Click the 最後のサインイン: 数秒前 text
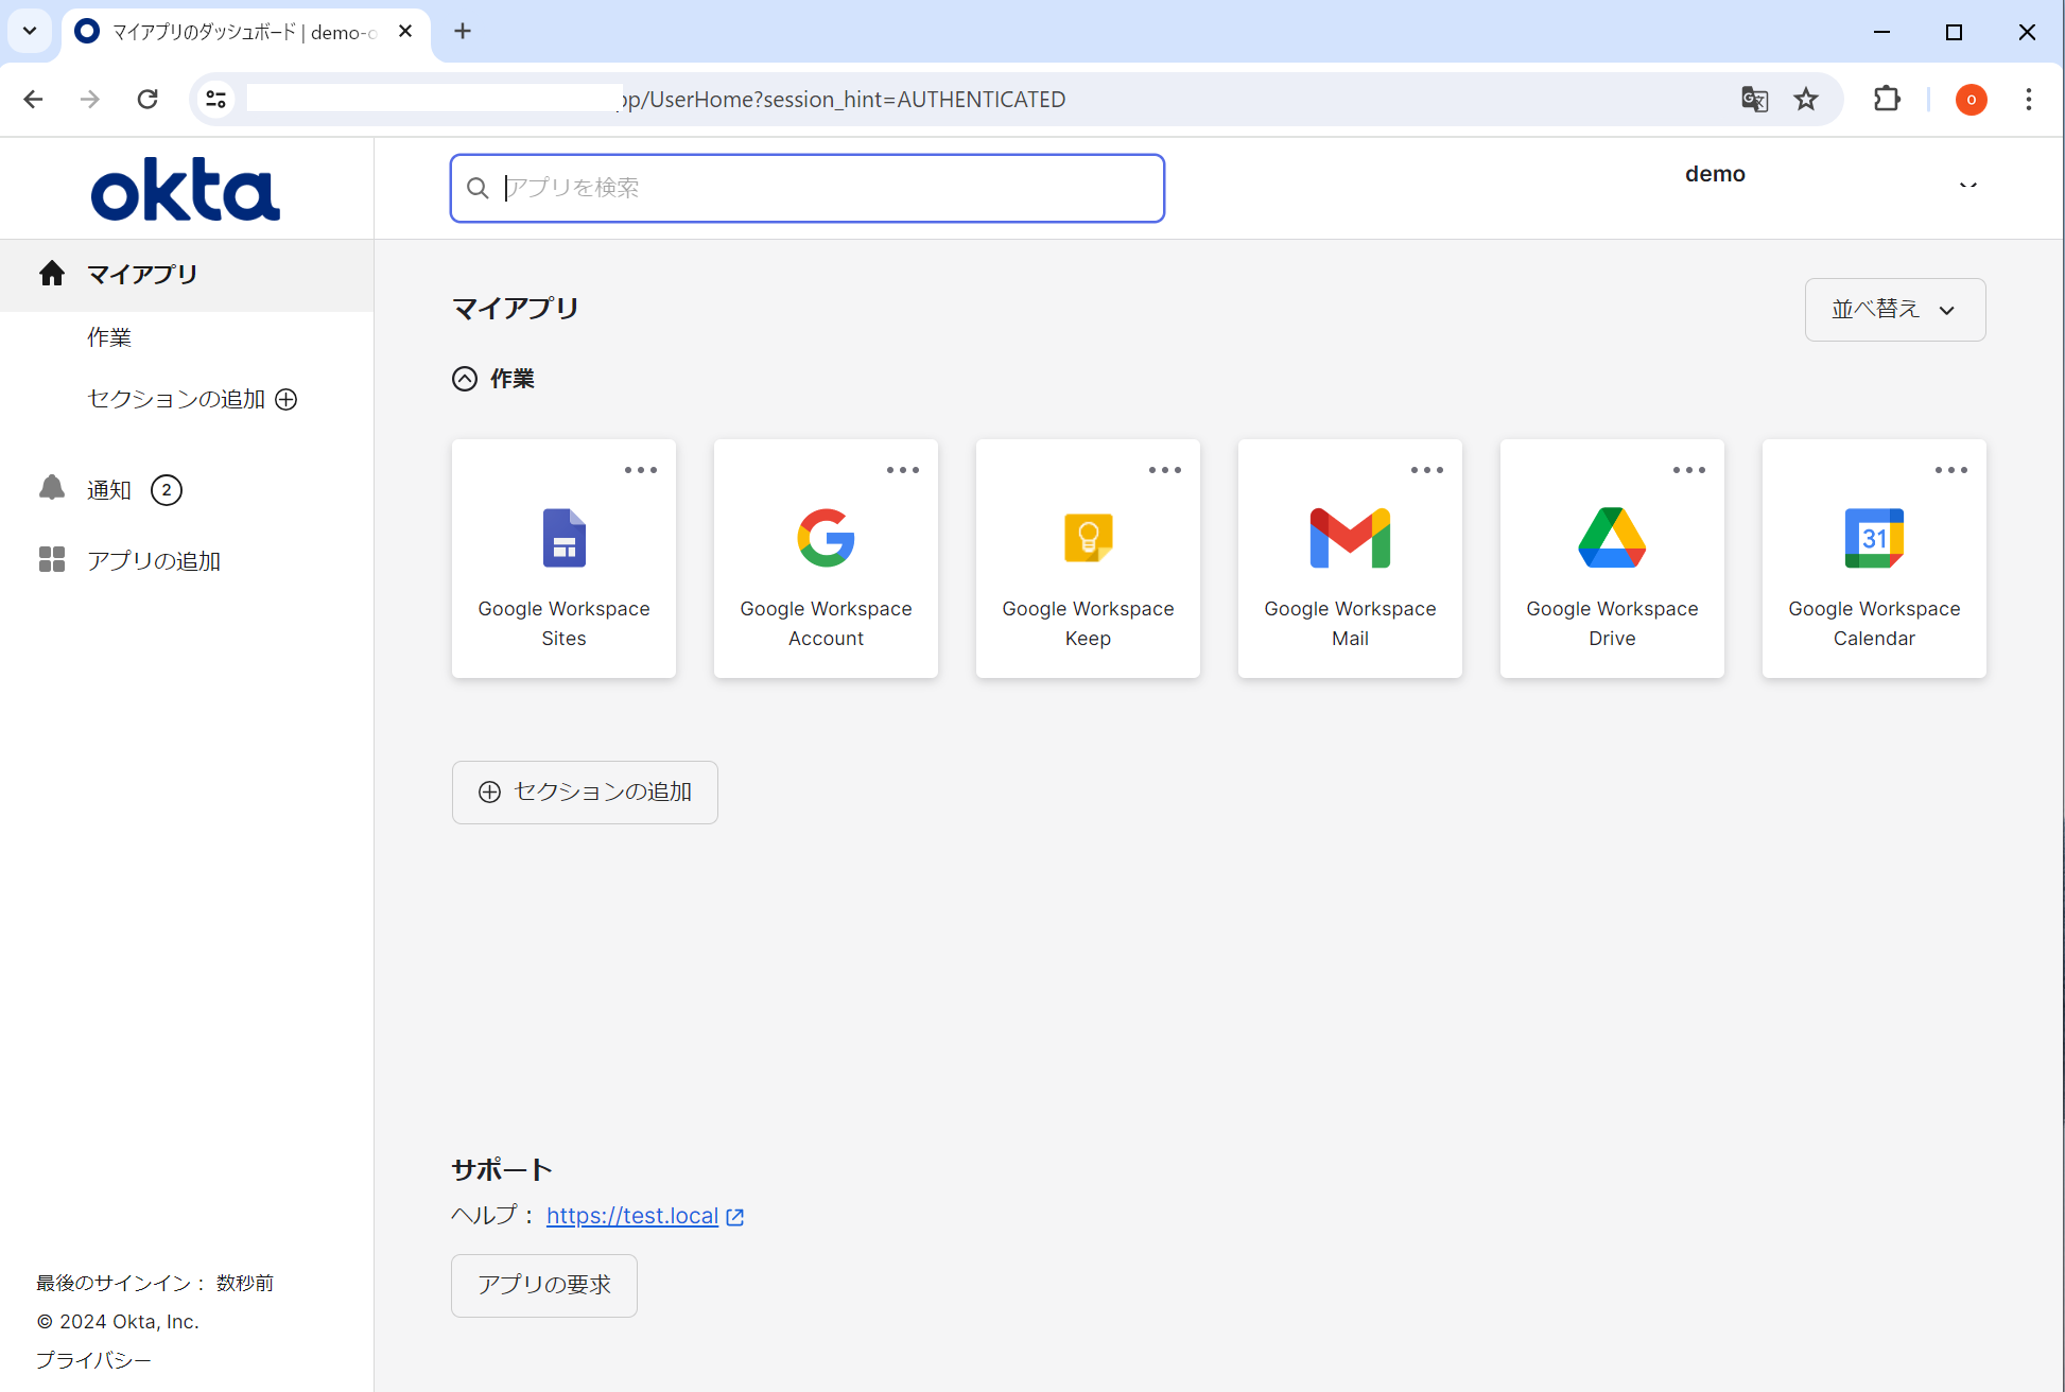2065x1392 pixels. click(x=155, y=1283)
